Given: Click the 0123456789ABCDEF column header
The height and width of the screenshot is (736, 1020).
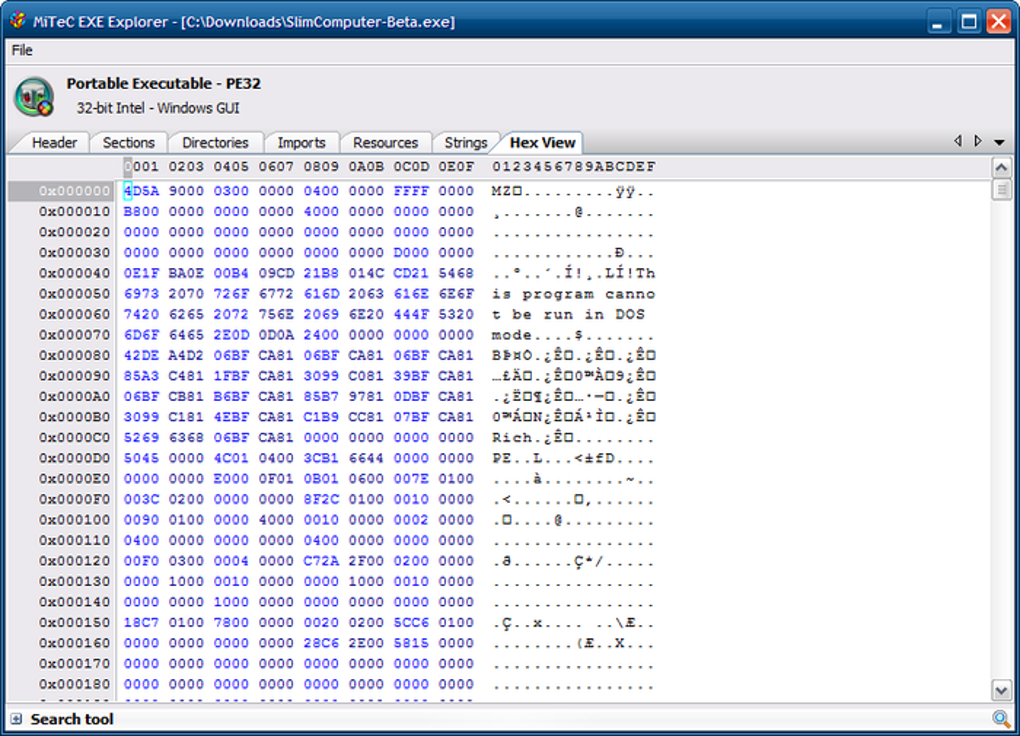Looking at the screenshot, I should coord(573,167).
